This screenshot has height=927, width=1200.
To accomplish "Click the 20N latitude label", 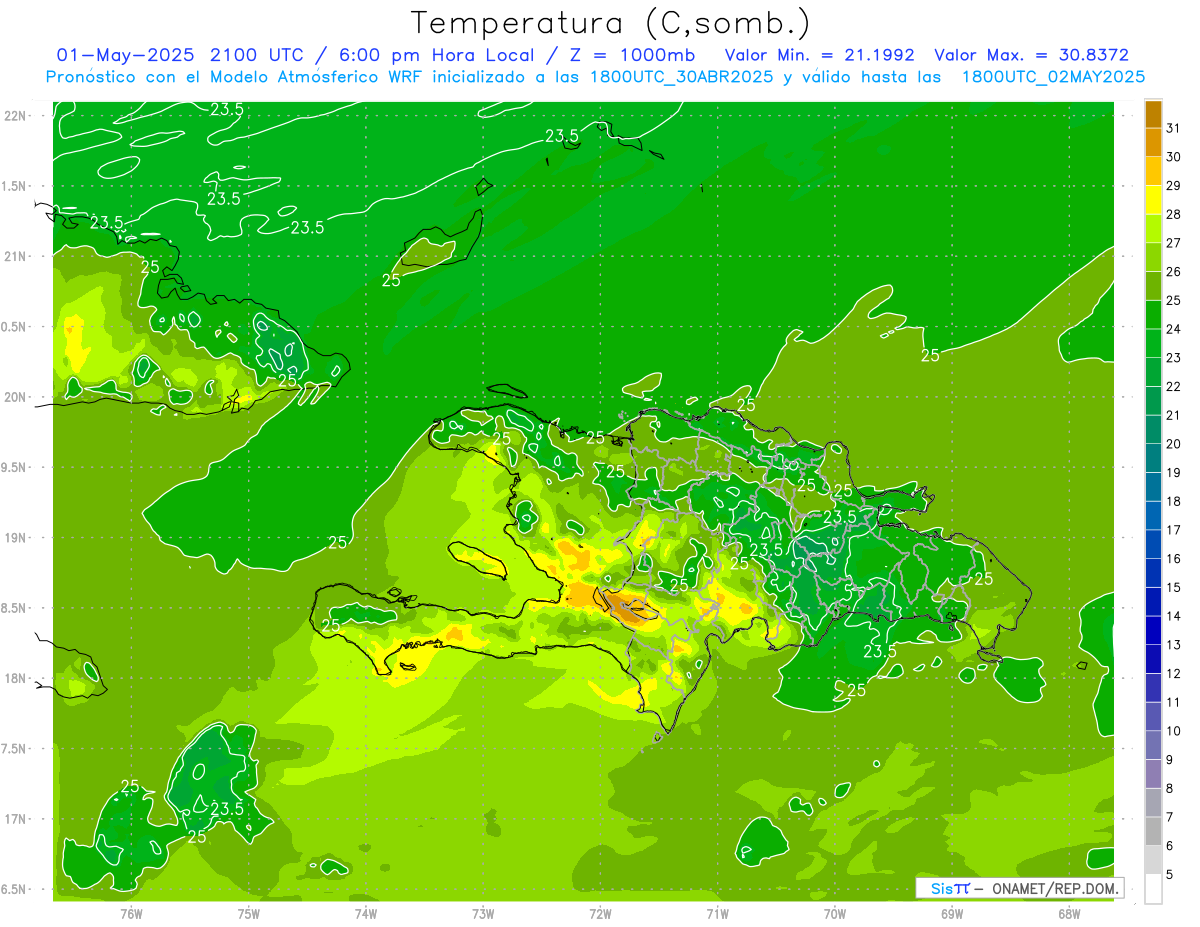I will (x=16, y=398).
